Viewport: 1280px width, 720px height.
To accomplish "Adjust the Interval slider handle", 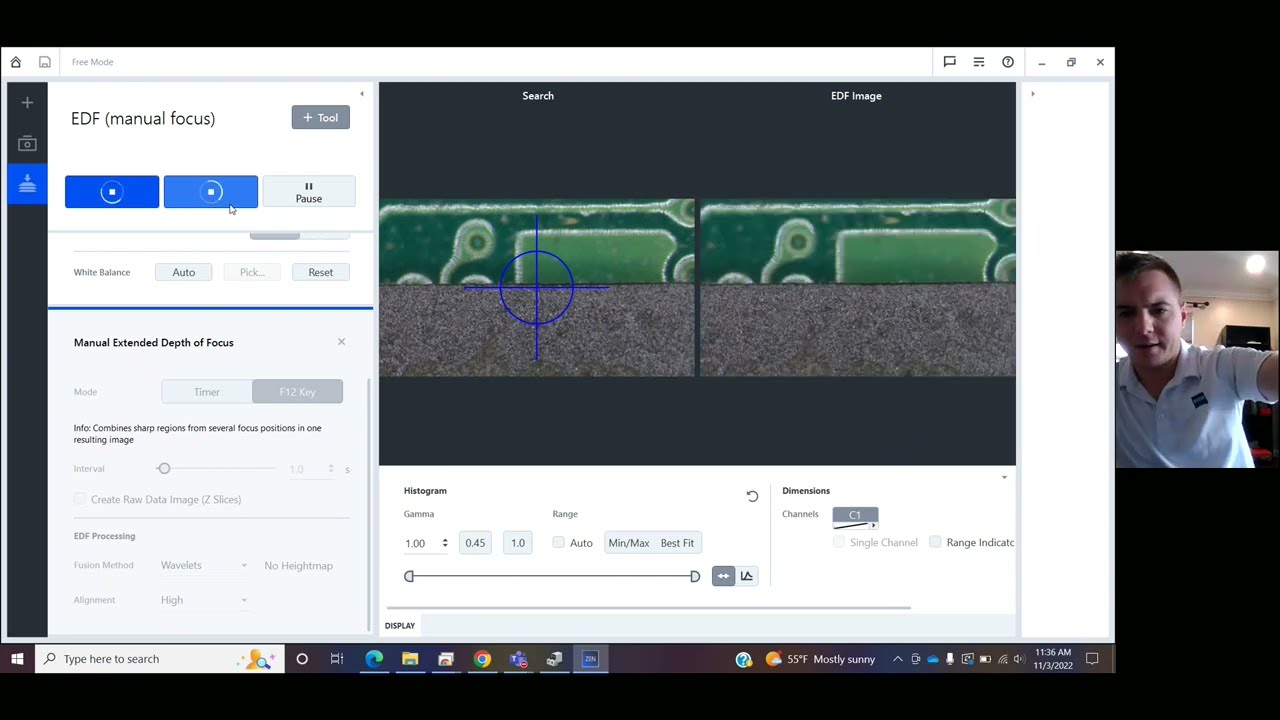I will (164, 468).
